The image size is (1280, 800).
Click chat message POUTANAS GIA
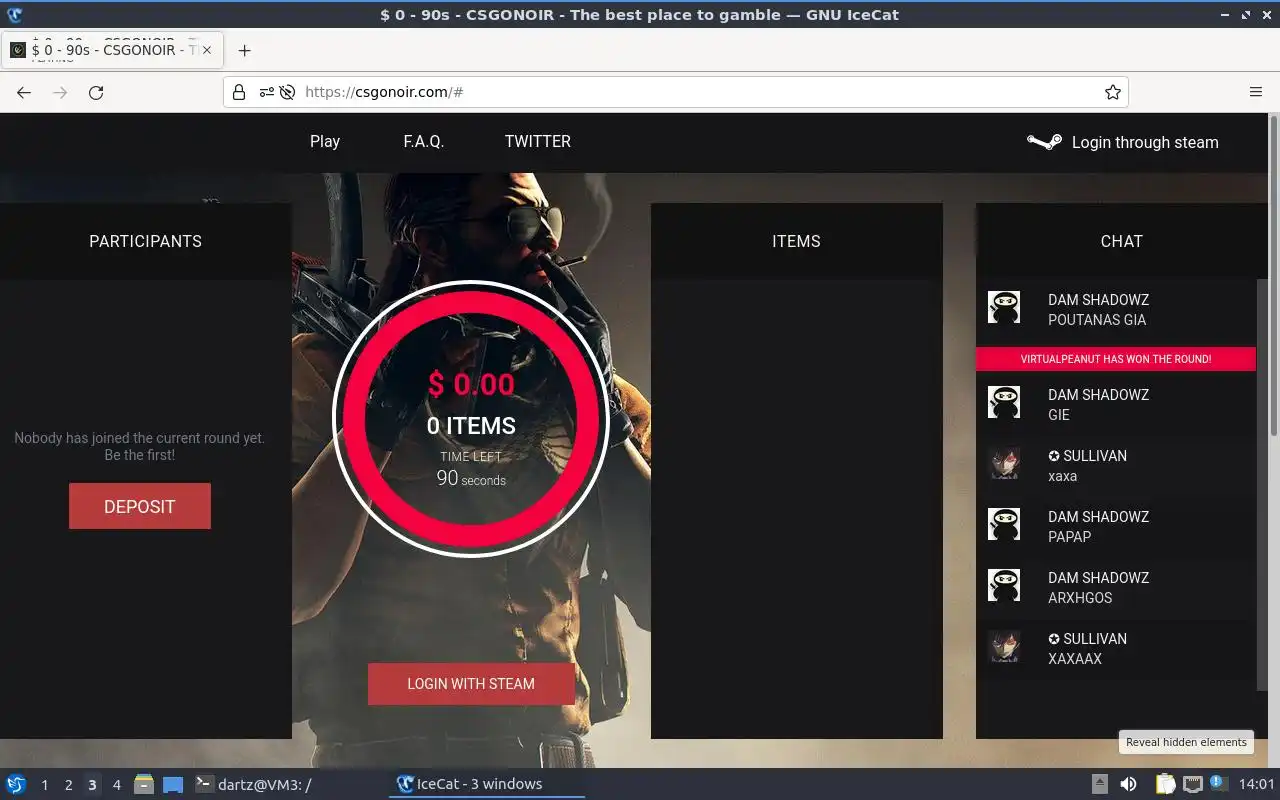(x=1097, y=320)
